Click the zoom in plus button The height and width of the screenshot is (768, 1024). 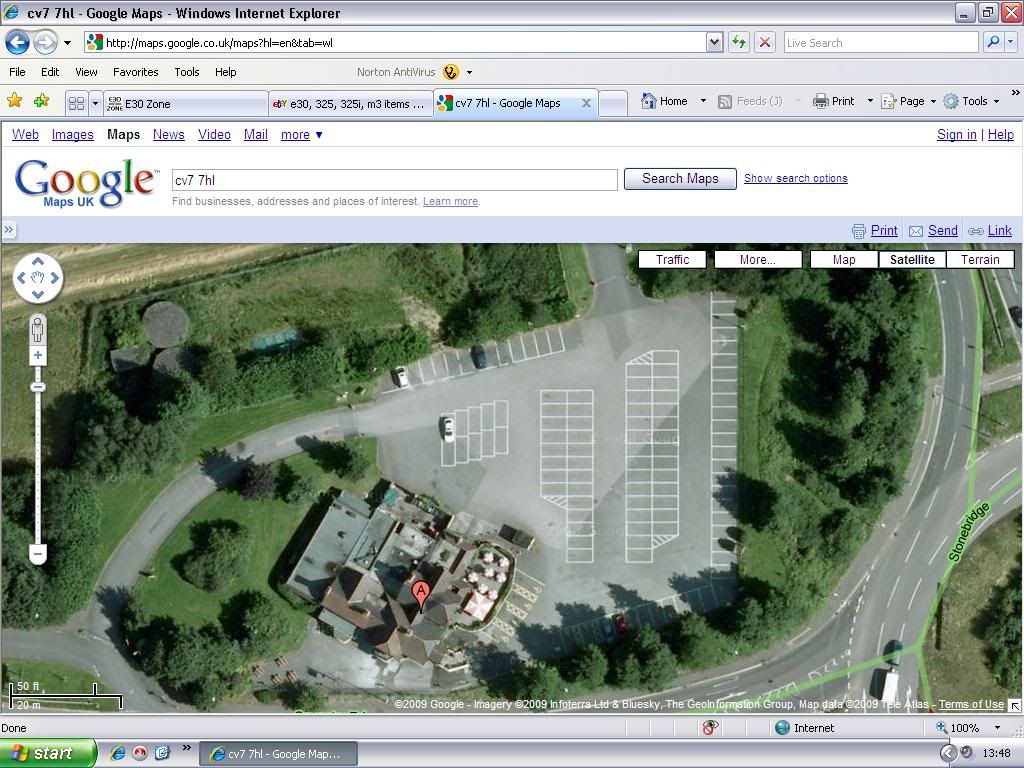[x=38, y=356]
